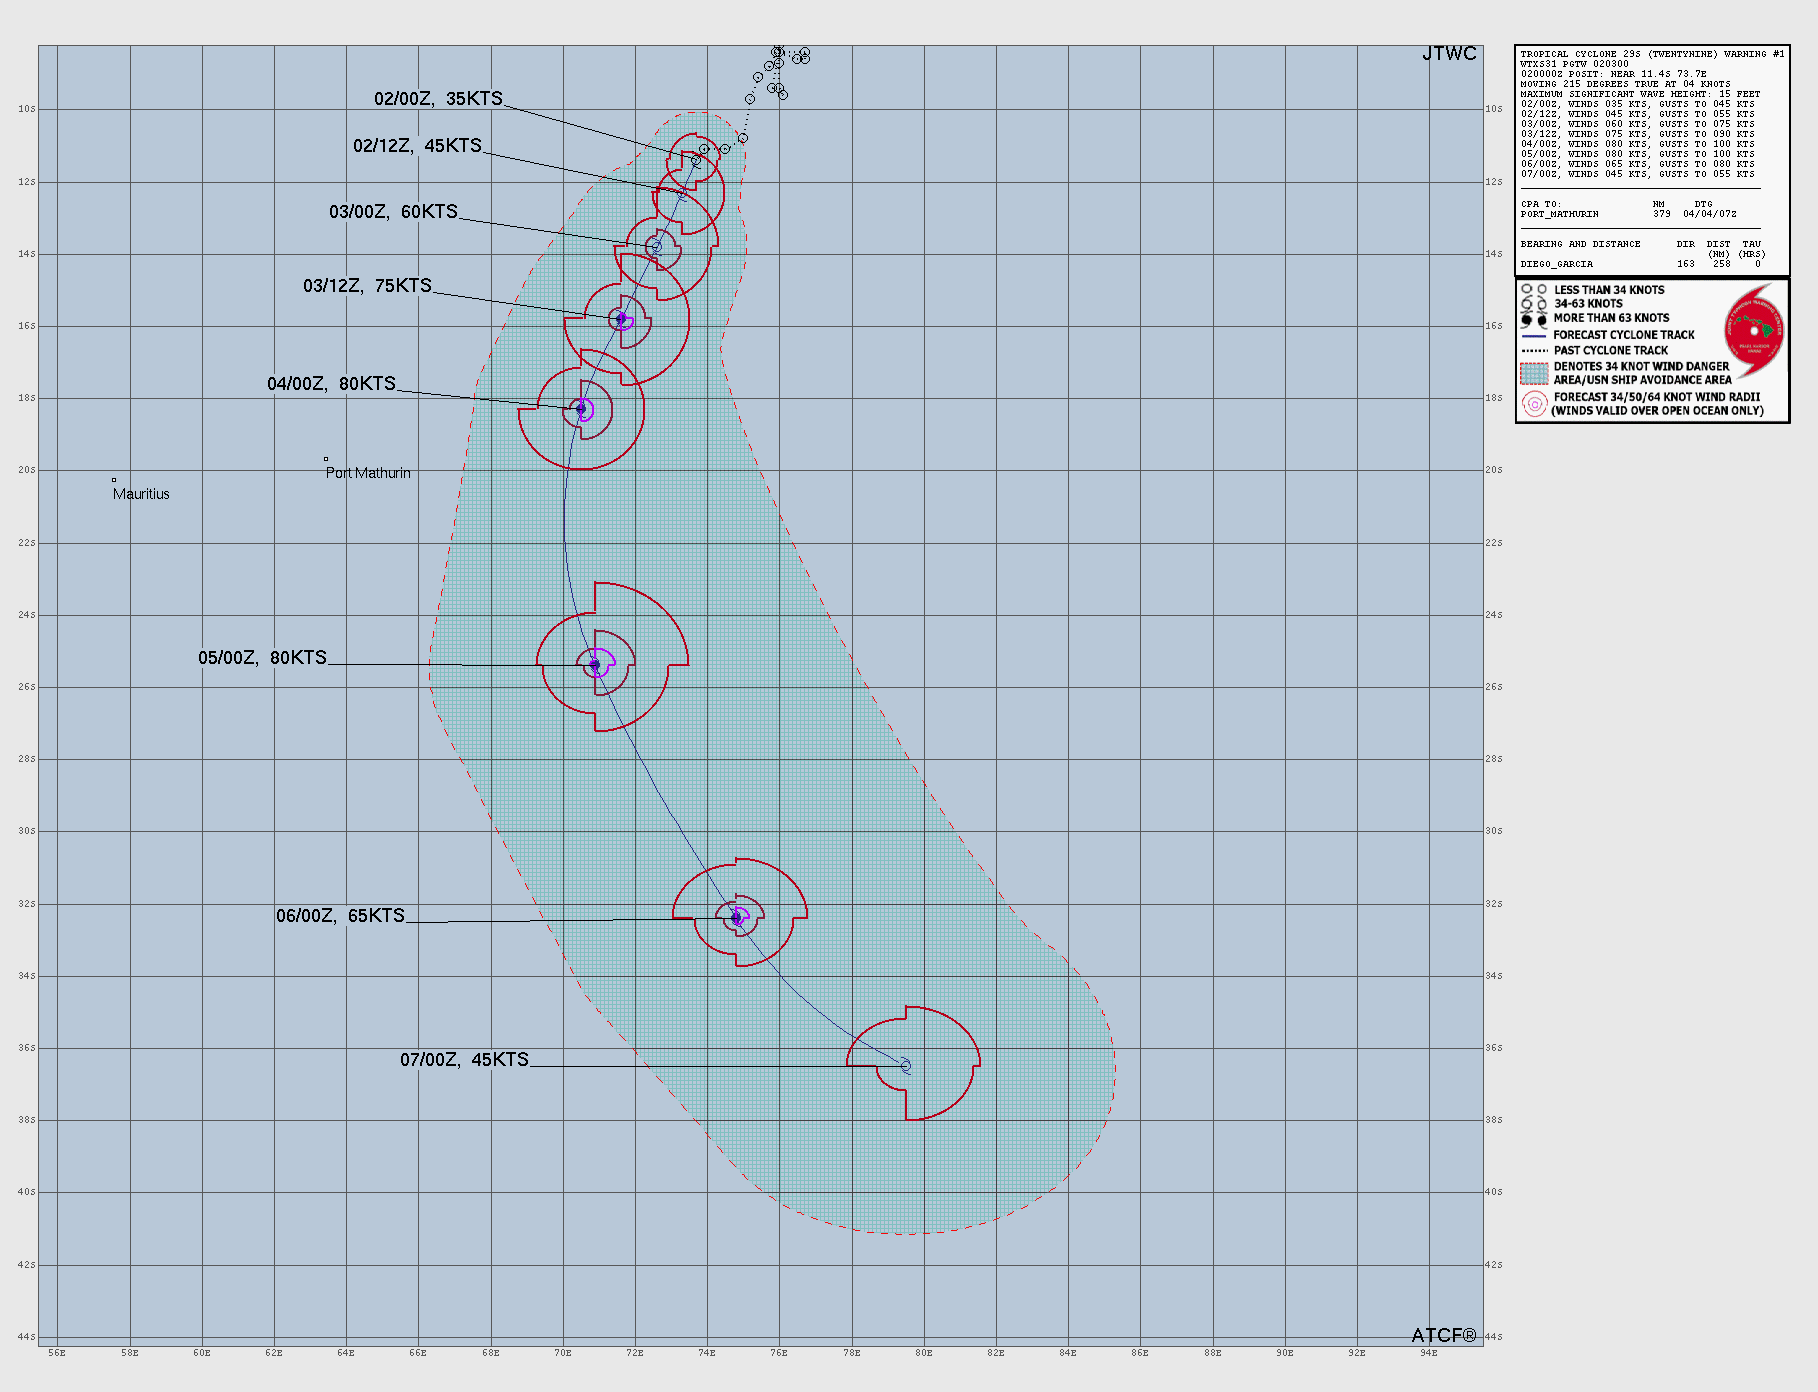Select the forecast wind radii bullseye legend icon
This screenshot has height=1392, width=1818.
[1536, 405]
